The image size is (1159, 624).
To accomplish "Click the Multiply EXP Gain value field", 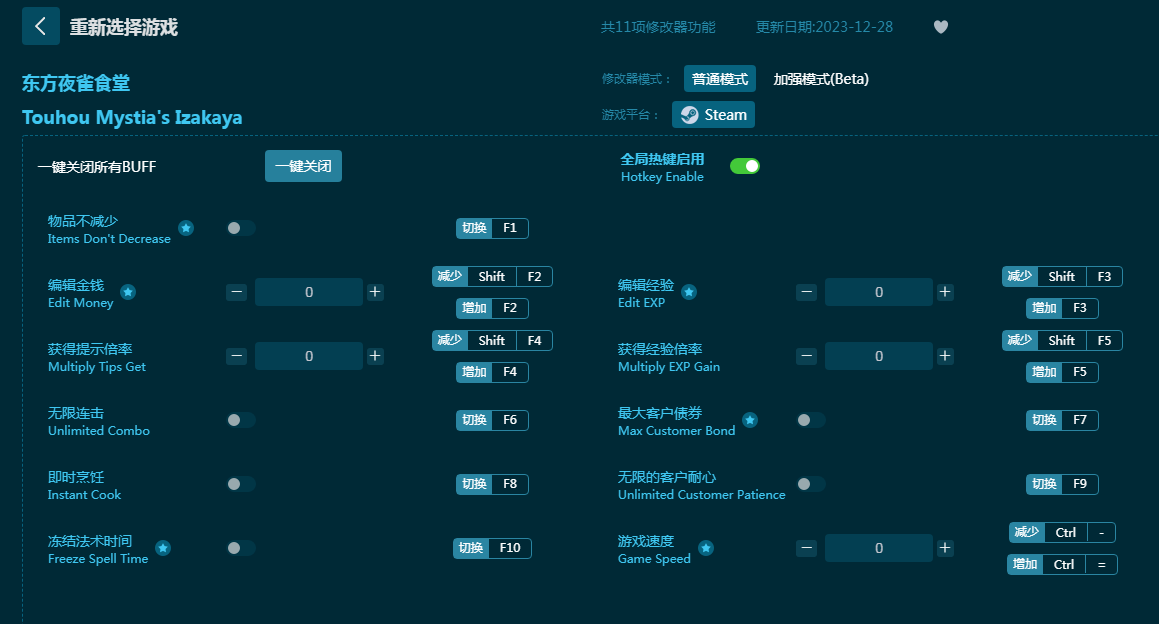I will (879, 356).
